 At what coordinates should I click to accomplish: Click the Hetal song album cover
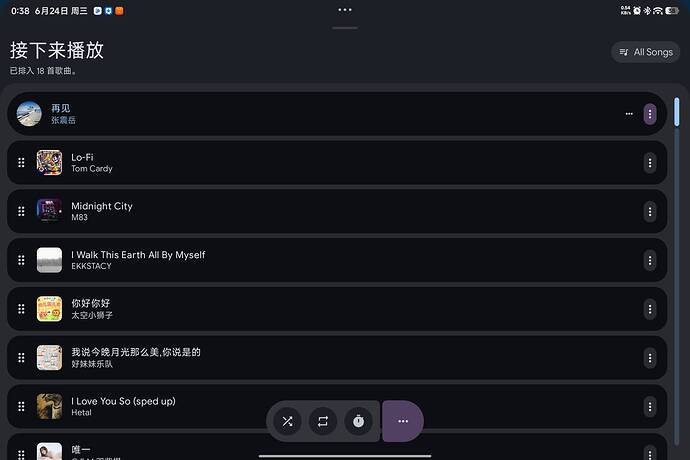tap(49, 406)
